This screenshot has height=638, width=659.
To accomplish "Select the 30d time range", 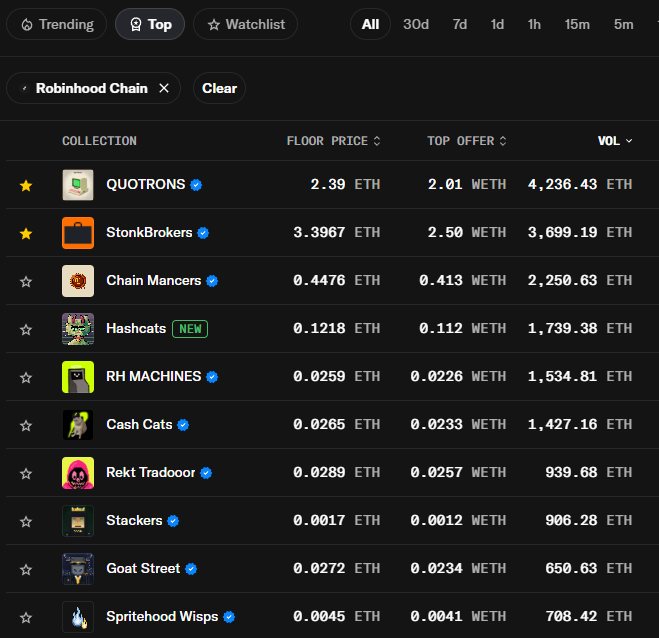I will point(416,24).
